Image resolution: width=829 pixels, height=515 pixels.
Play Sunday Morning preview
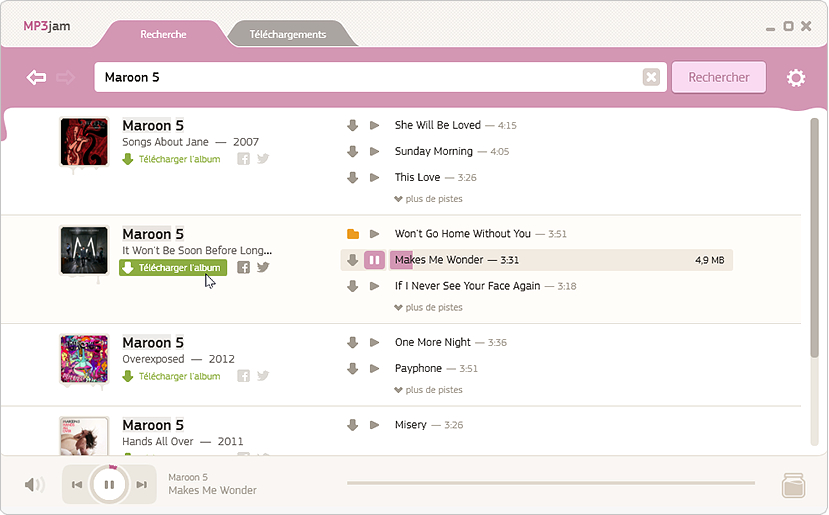click(x=374, y=151)
